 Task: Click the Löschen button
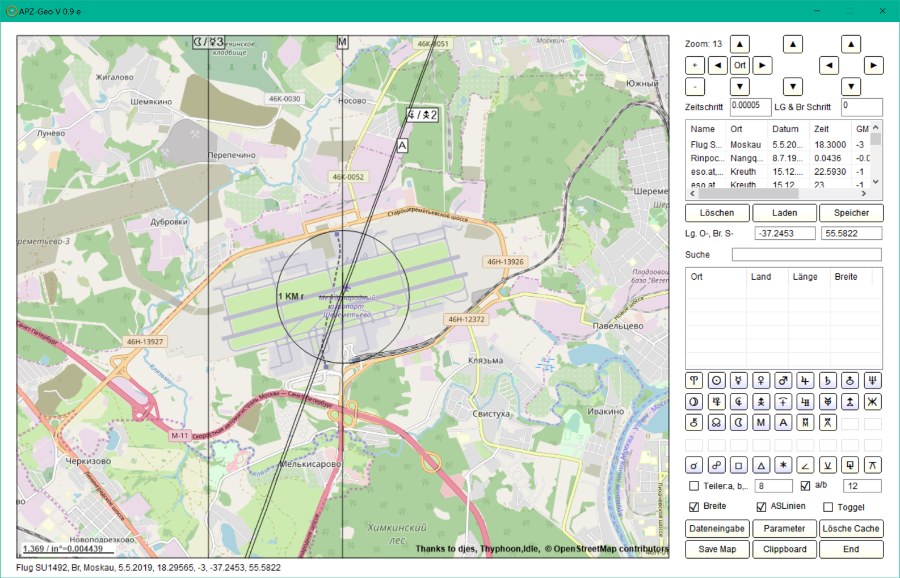(x=717, y=213)
